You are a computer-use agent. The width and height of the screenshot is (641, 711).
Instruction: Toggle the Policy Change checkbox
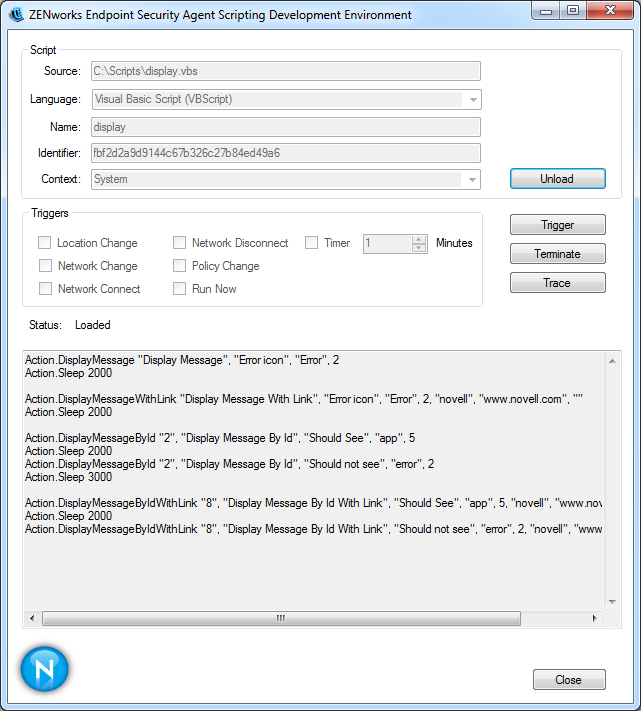click(x=180, y=266)
